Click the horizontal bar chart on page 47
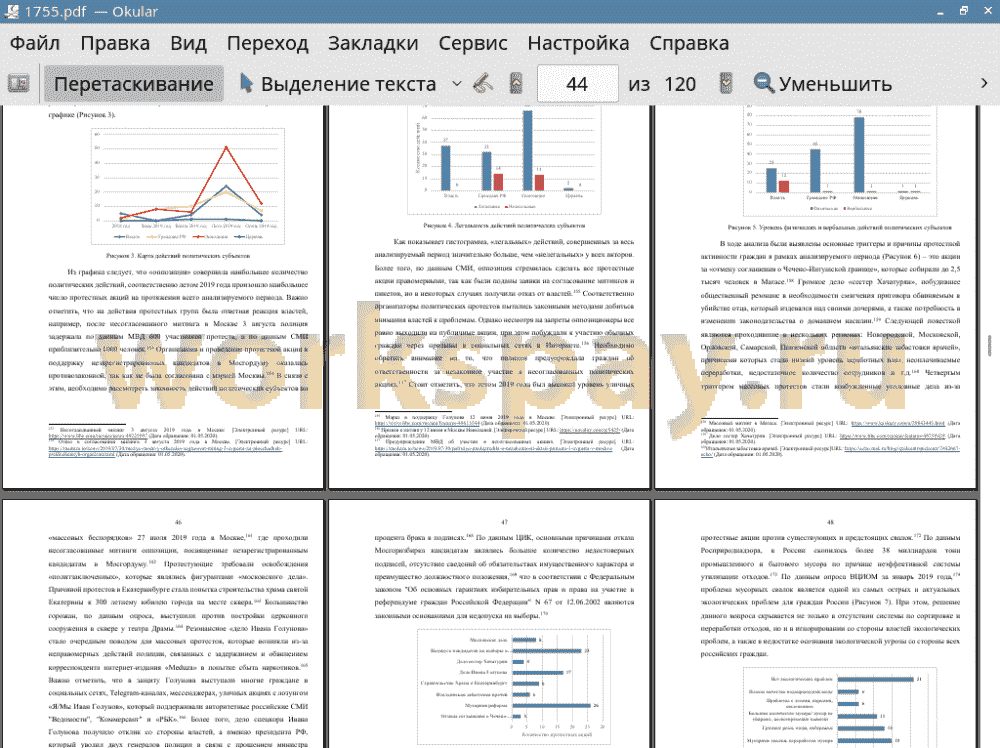Screen dimensions: 1000x748 [514, 686]
